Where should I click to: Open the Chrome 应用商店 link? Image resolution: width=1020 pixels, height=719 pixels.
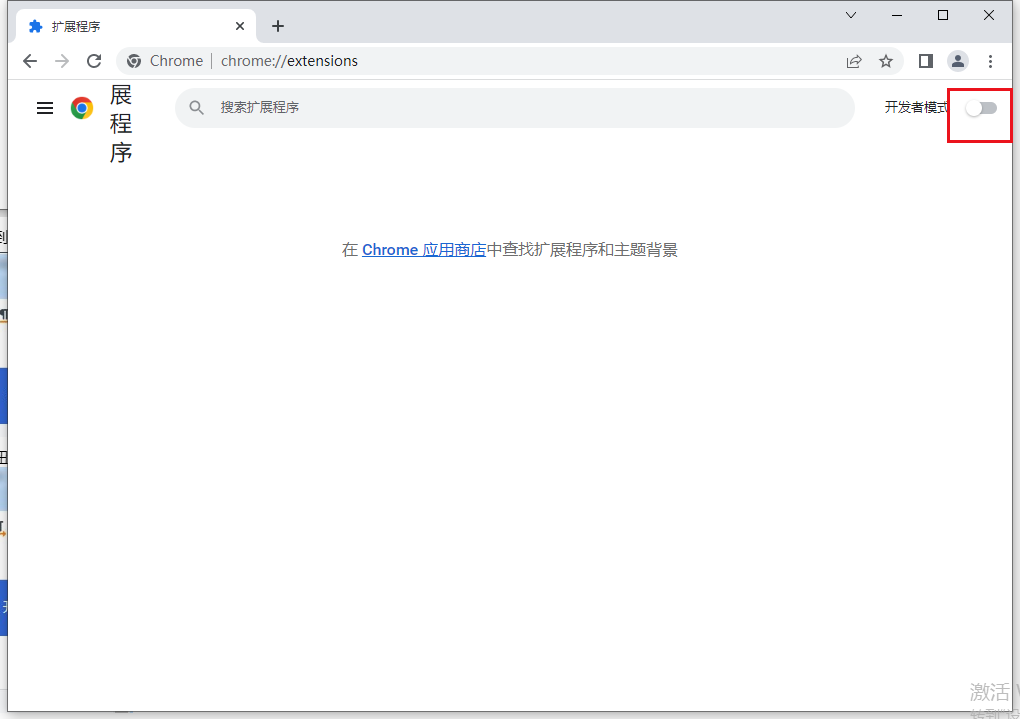423,250
